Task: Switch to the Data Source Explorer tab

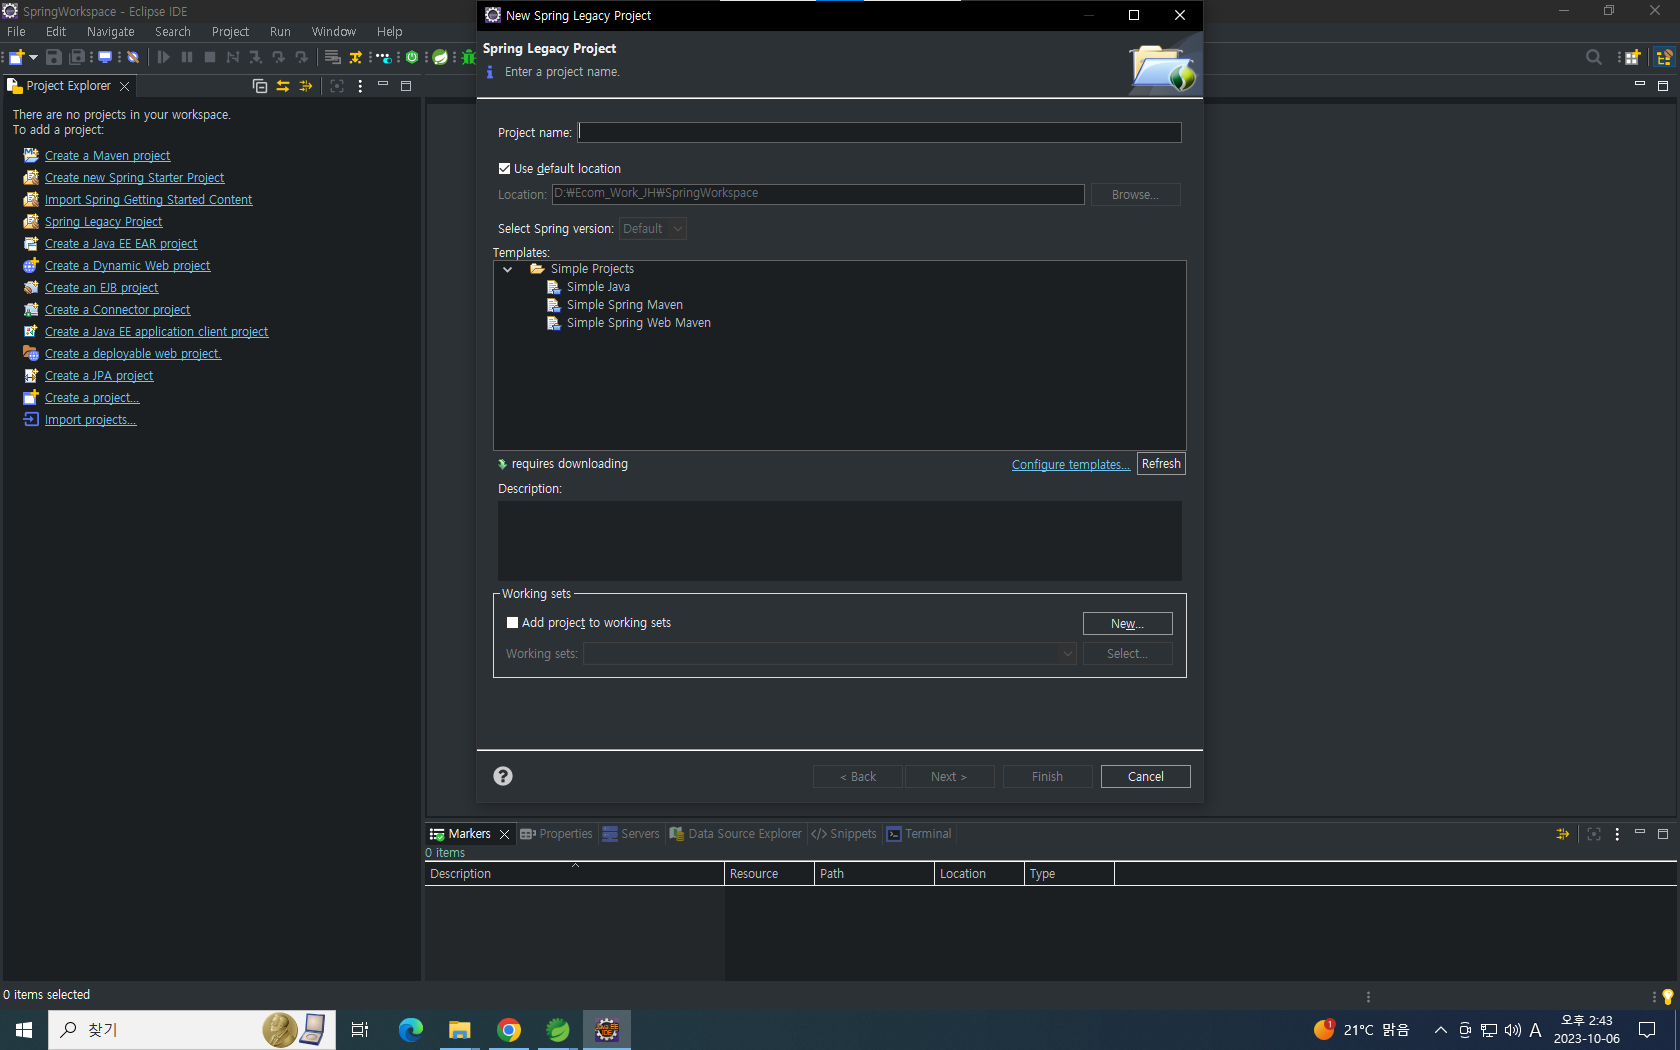Action: click(735, 834)
